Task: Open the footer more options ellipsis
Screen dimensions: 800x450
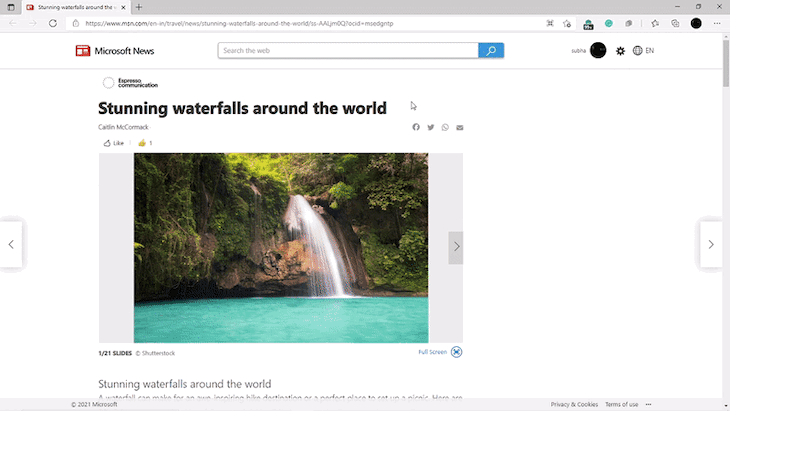Action: pos(648,404)
